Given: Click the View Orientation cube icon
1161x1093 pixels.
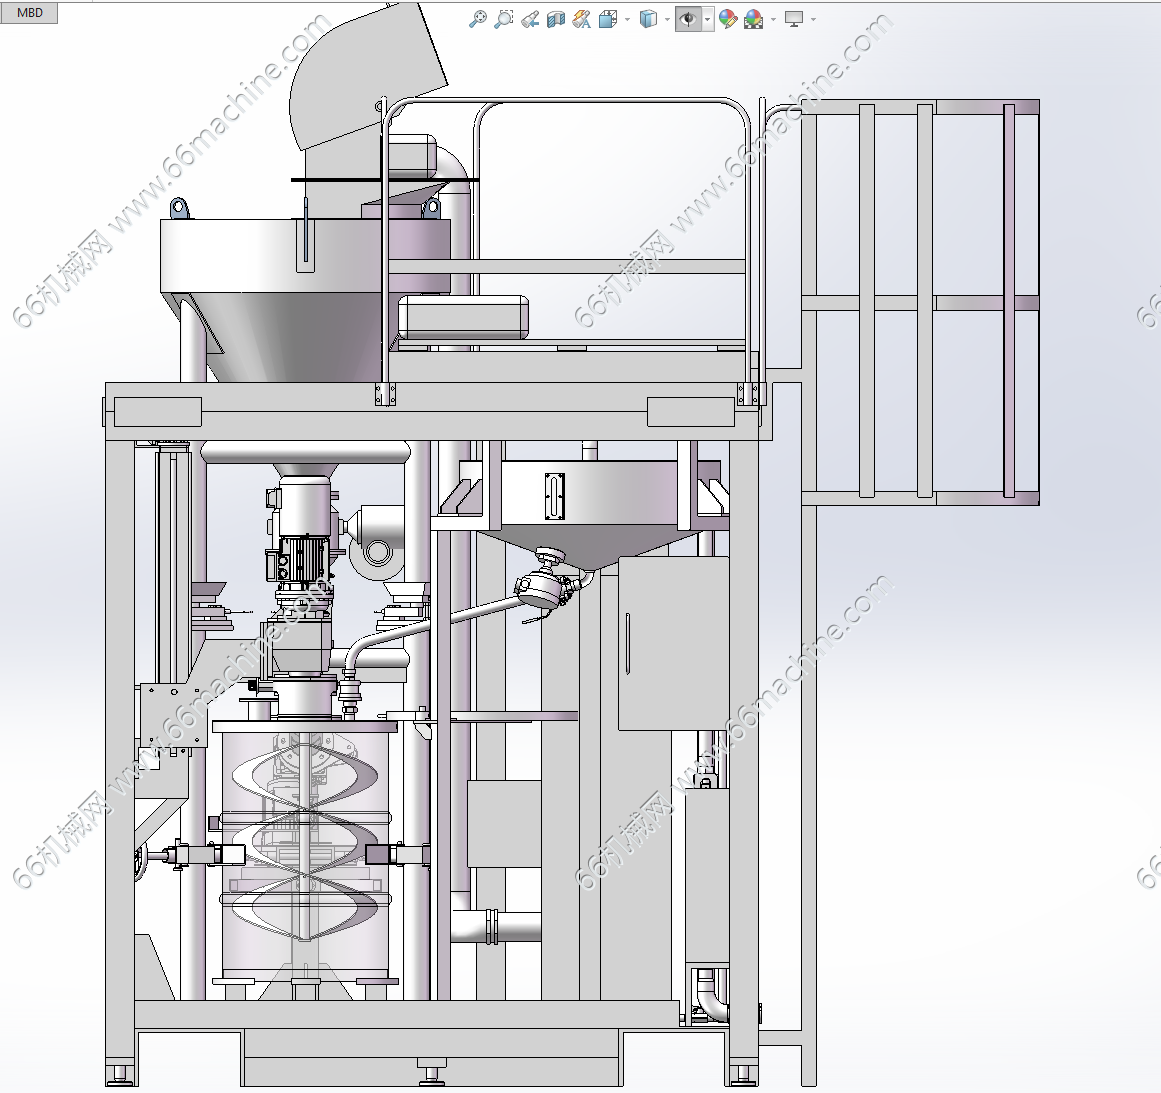Looking at the screenshot, I should click(x=608, y=19).
